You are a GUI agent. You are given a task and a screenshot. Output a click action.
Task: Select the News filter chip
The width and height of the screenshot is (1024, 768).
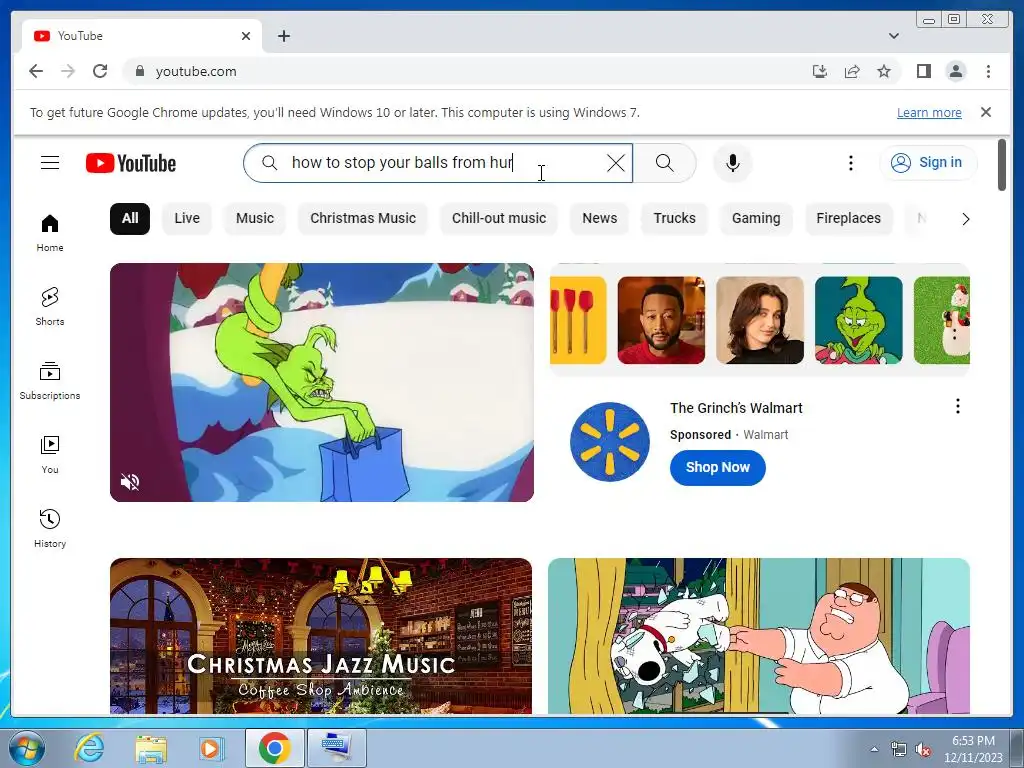point(600,218)
